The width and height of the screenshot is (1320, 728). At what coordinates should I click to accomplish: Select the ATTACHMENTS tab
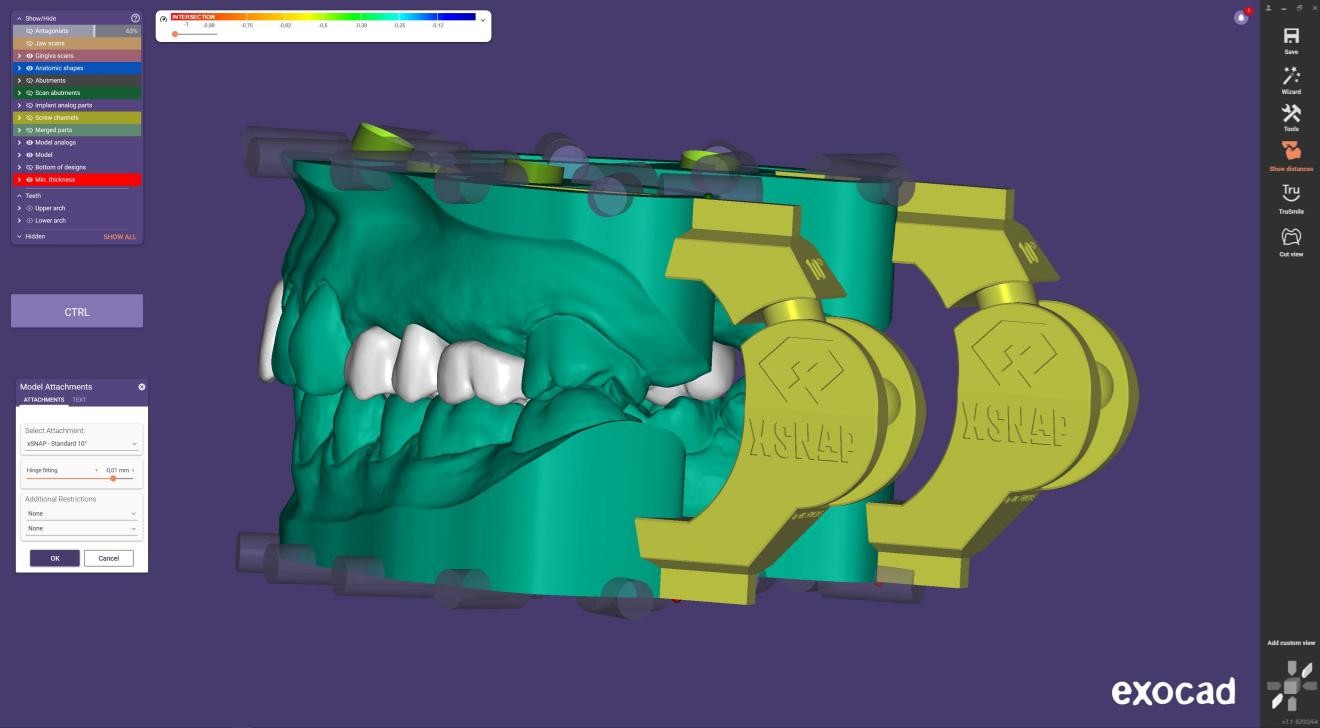tap(44, 400)
